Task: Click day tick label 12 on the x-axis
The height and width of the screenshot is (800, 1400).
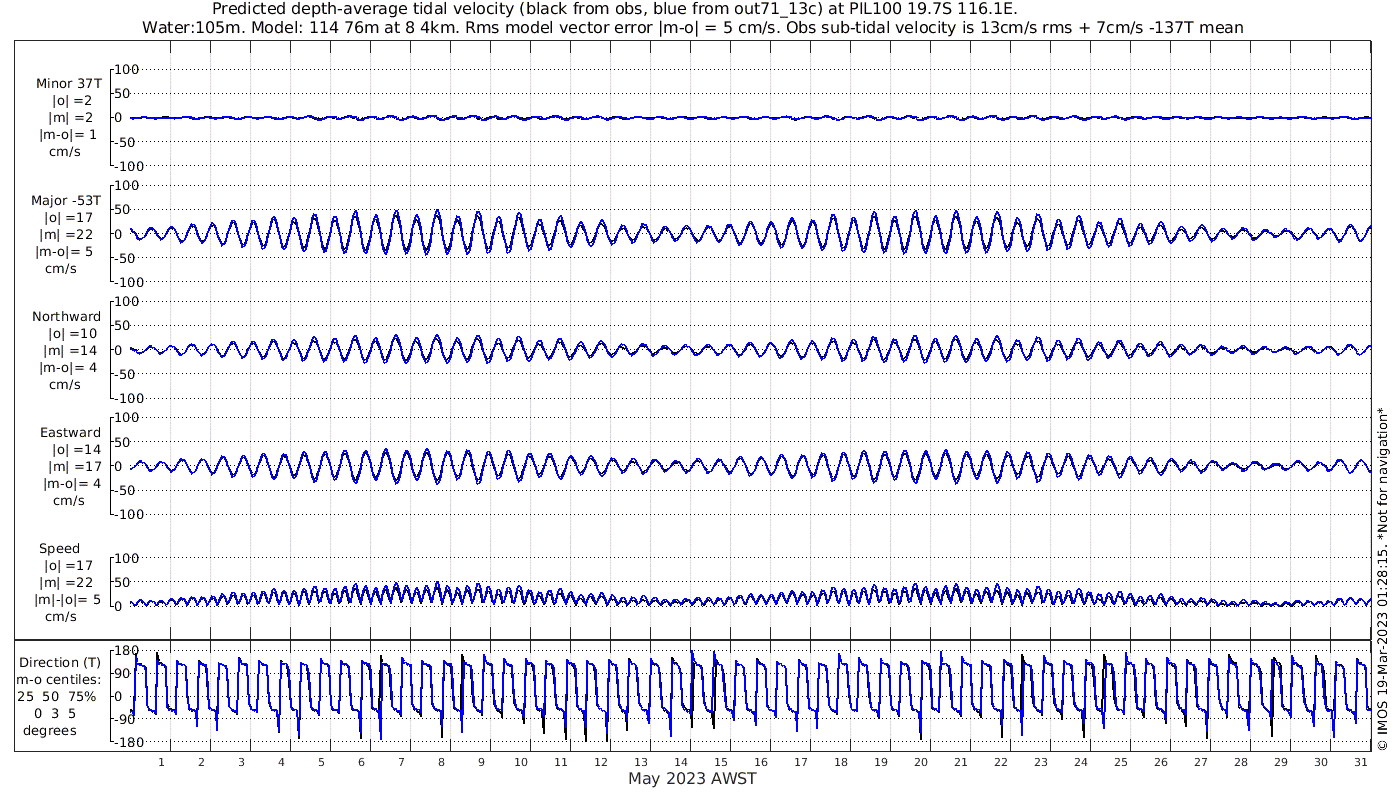Action: 601,762
